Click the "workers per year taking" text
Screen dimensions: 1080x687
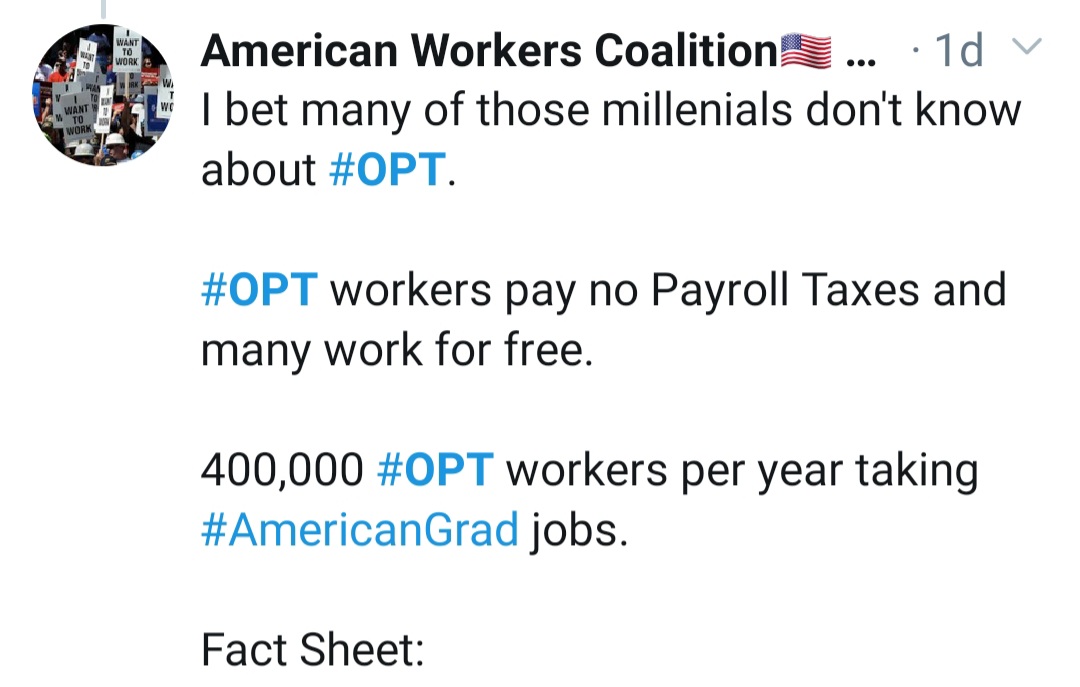pos(741,470)
